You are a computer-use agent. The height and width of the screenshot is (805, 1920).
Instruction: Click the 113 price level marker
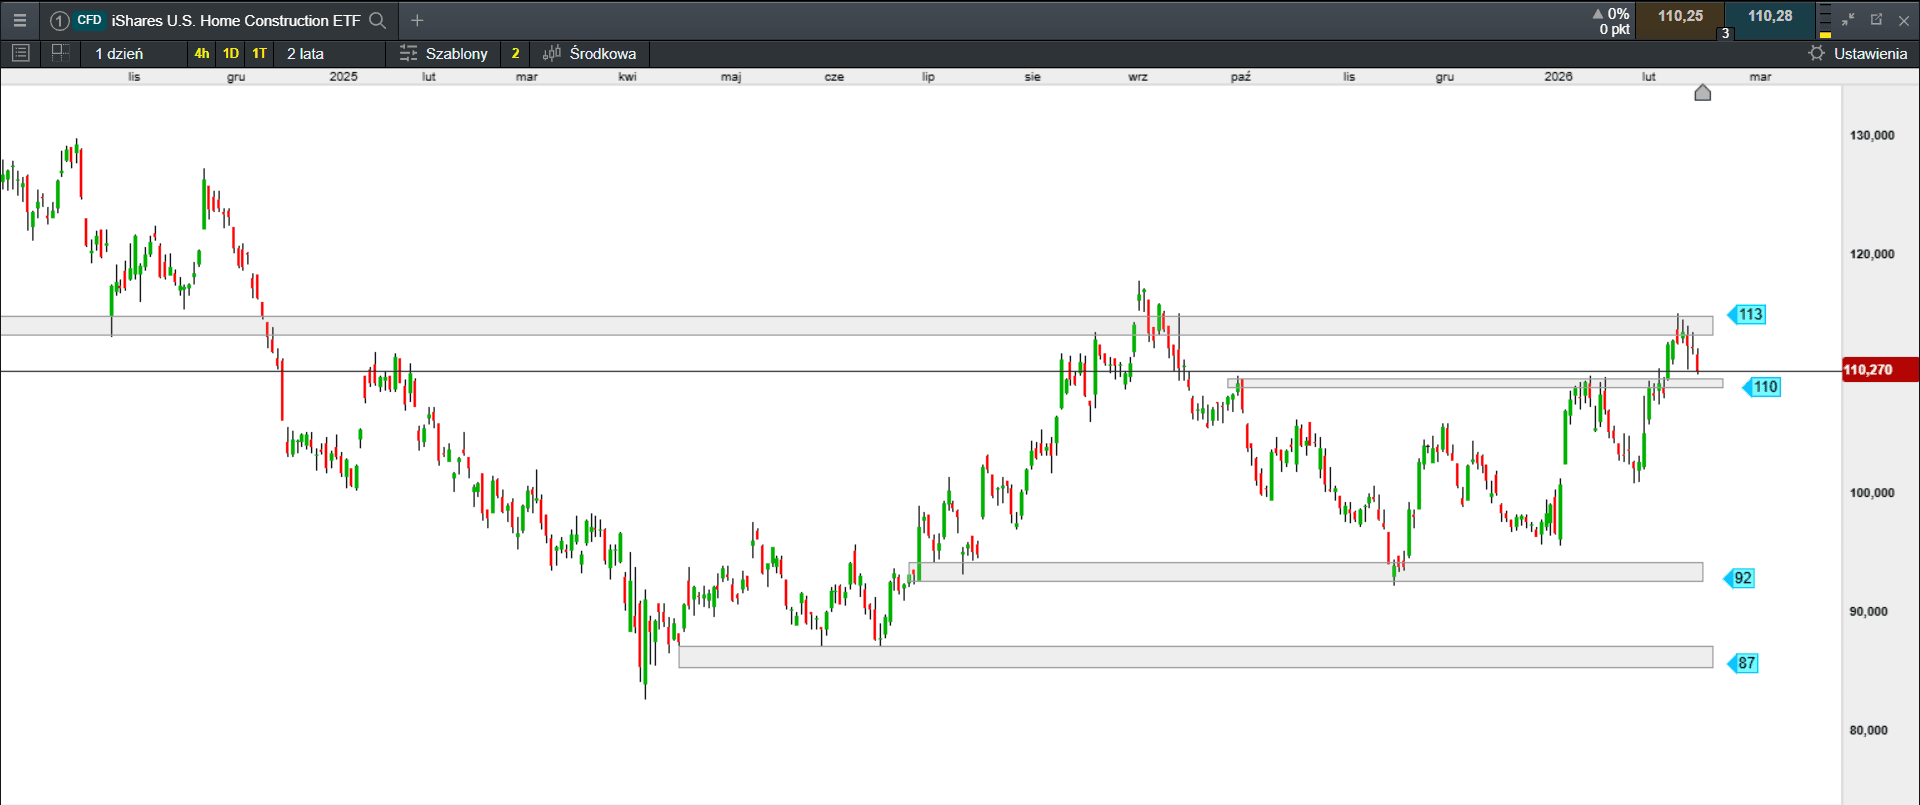pos(1749,315)
